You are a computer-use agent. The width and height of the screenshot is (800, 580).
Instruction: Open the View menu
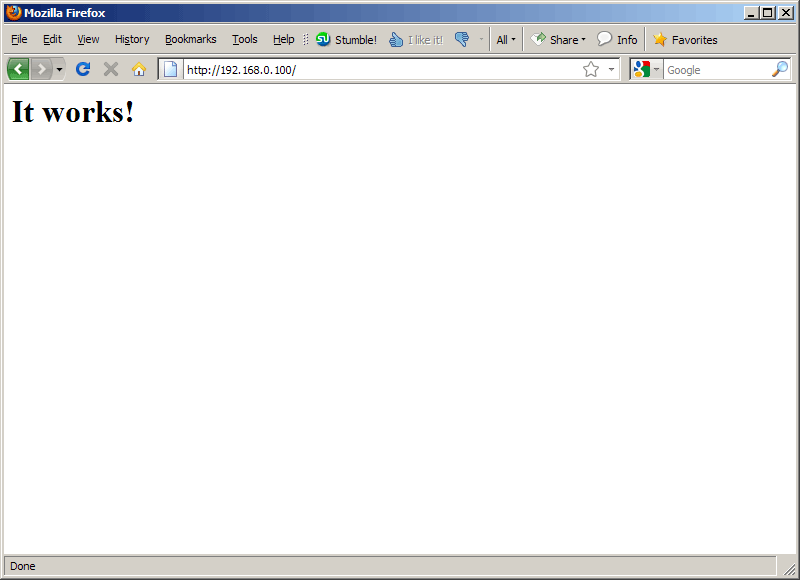pos(88,39)
